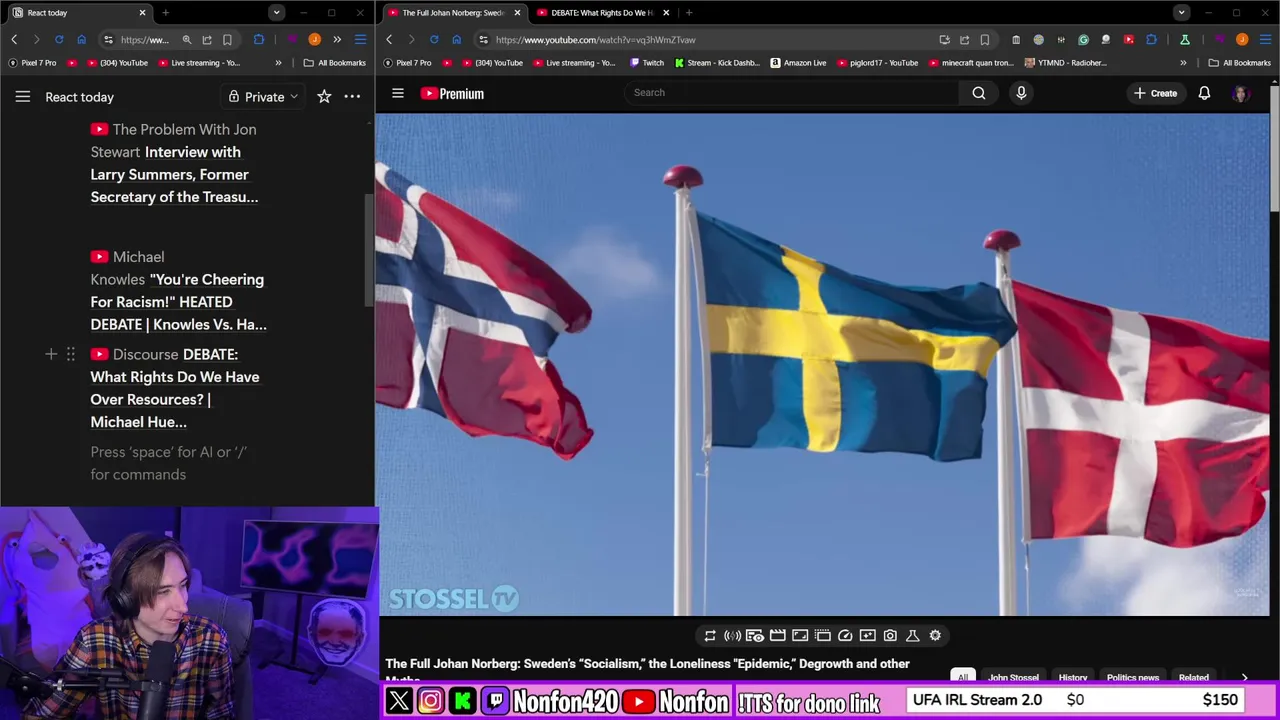The image size is (1280, 720).
Task: Open the enhancer settings gear under the video
Action: click(935, 635)
